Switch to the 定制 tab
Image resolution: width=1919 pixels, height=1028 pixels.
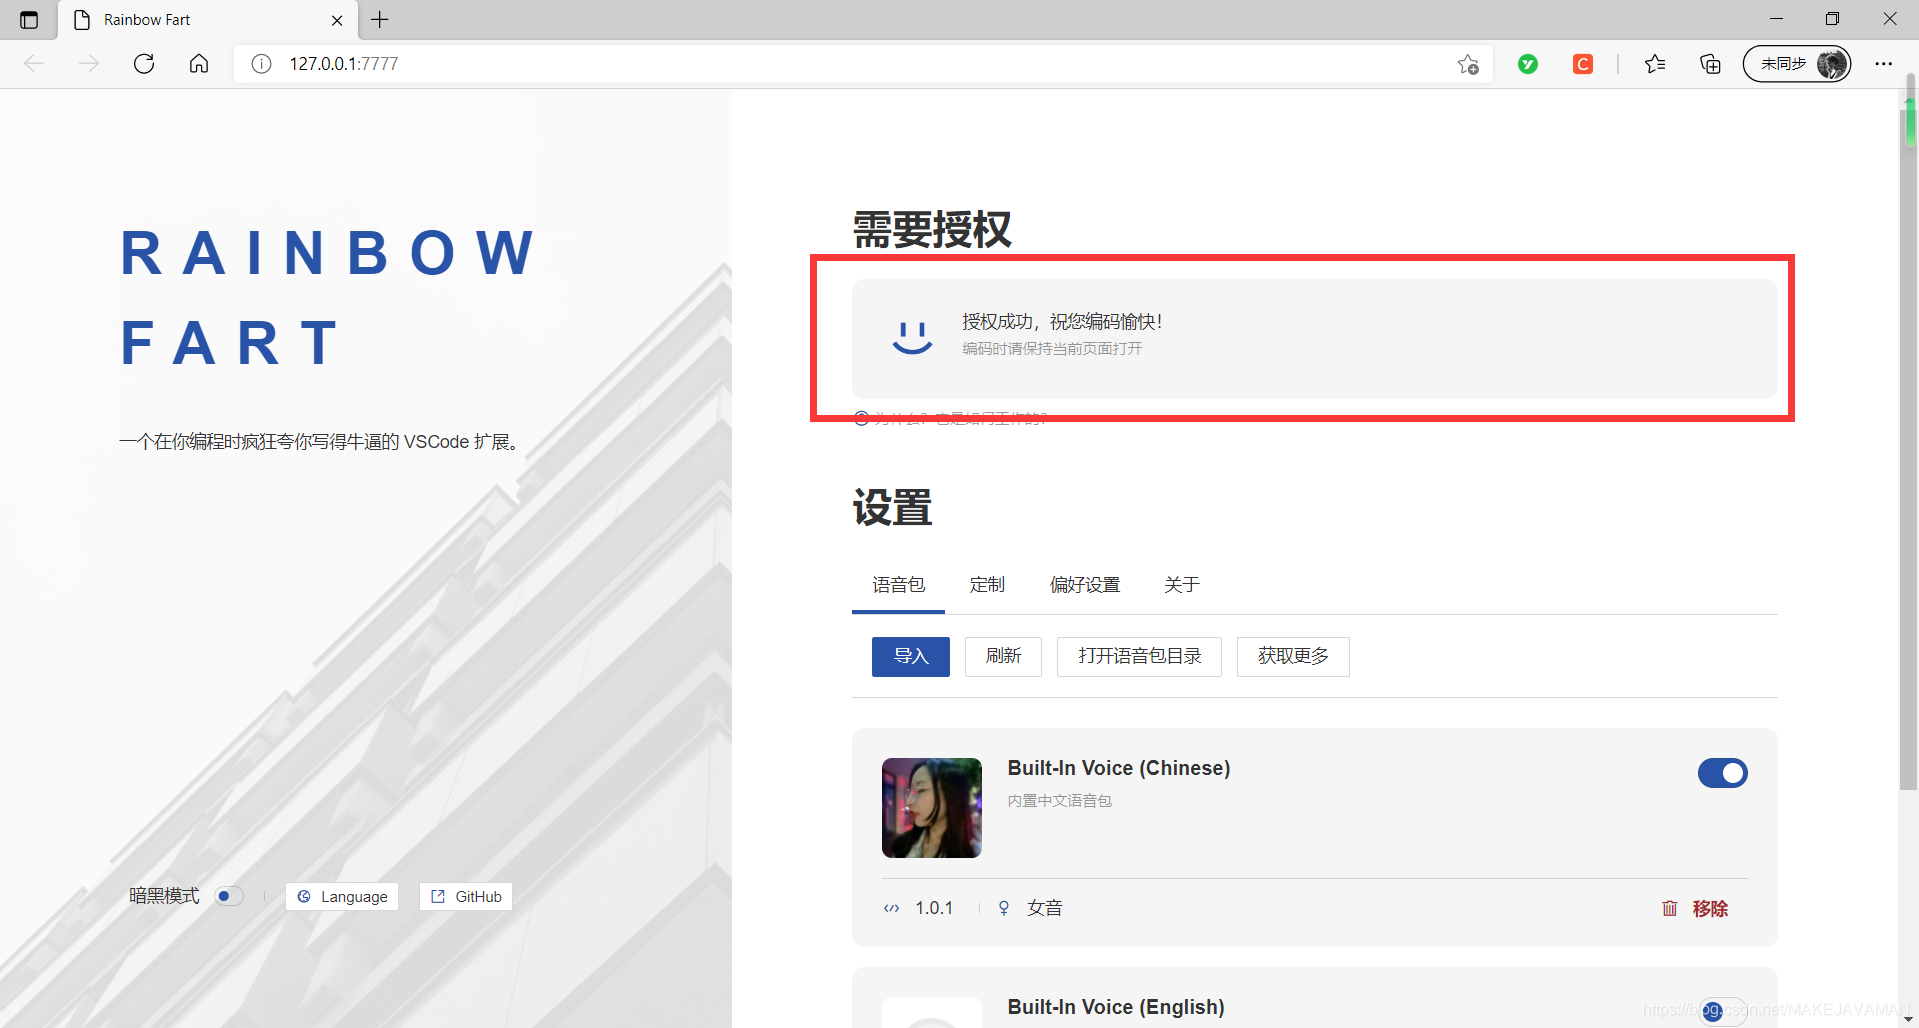point(987,585)
